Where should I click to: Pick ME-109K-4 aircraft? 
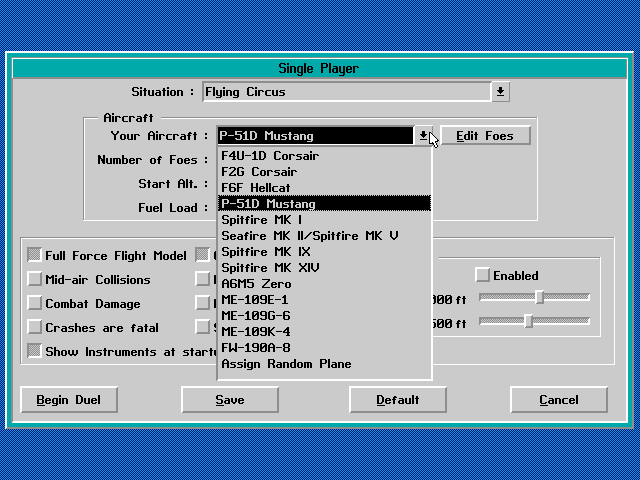click(x=324, y=331)
